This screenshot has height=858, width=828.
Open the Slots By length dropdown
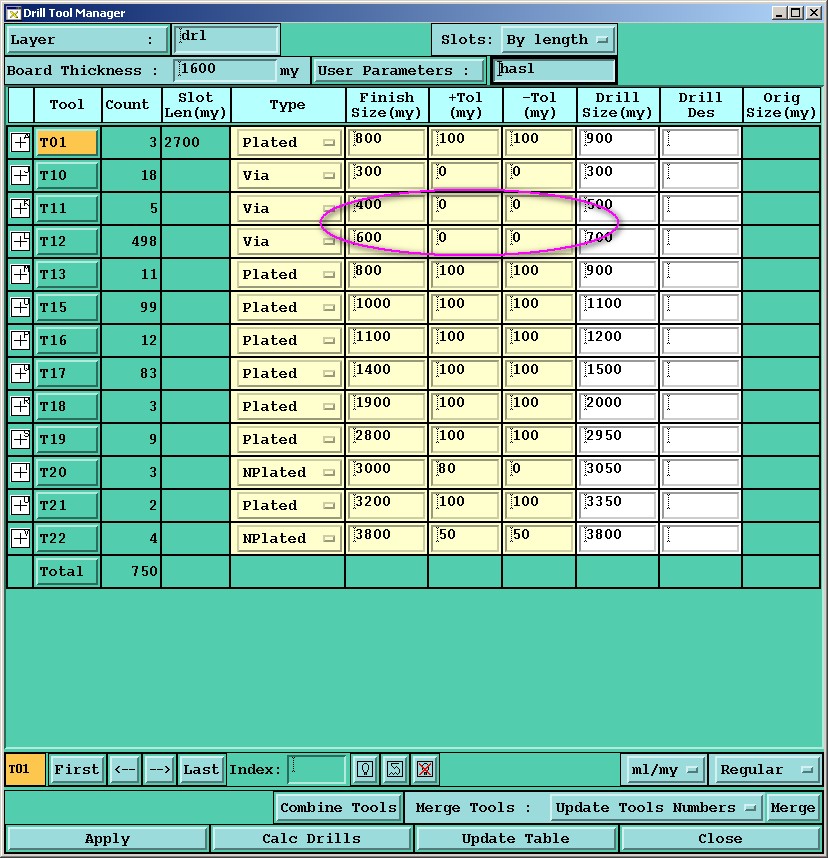tap(558, 39)
